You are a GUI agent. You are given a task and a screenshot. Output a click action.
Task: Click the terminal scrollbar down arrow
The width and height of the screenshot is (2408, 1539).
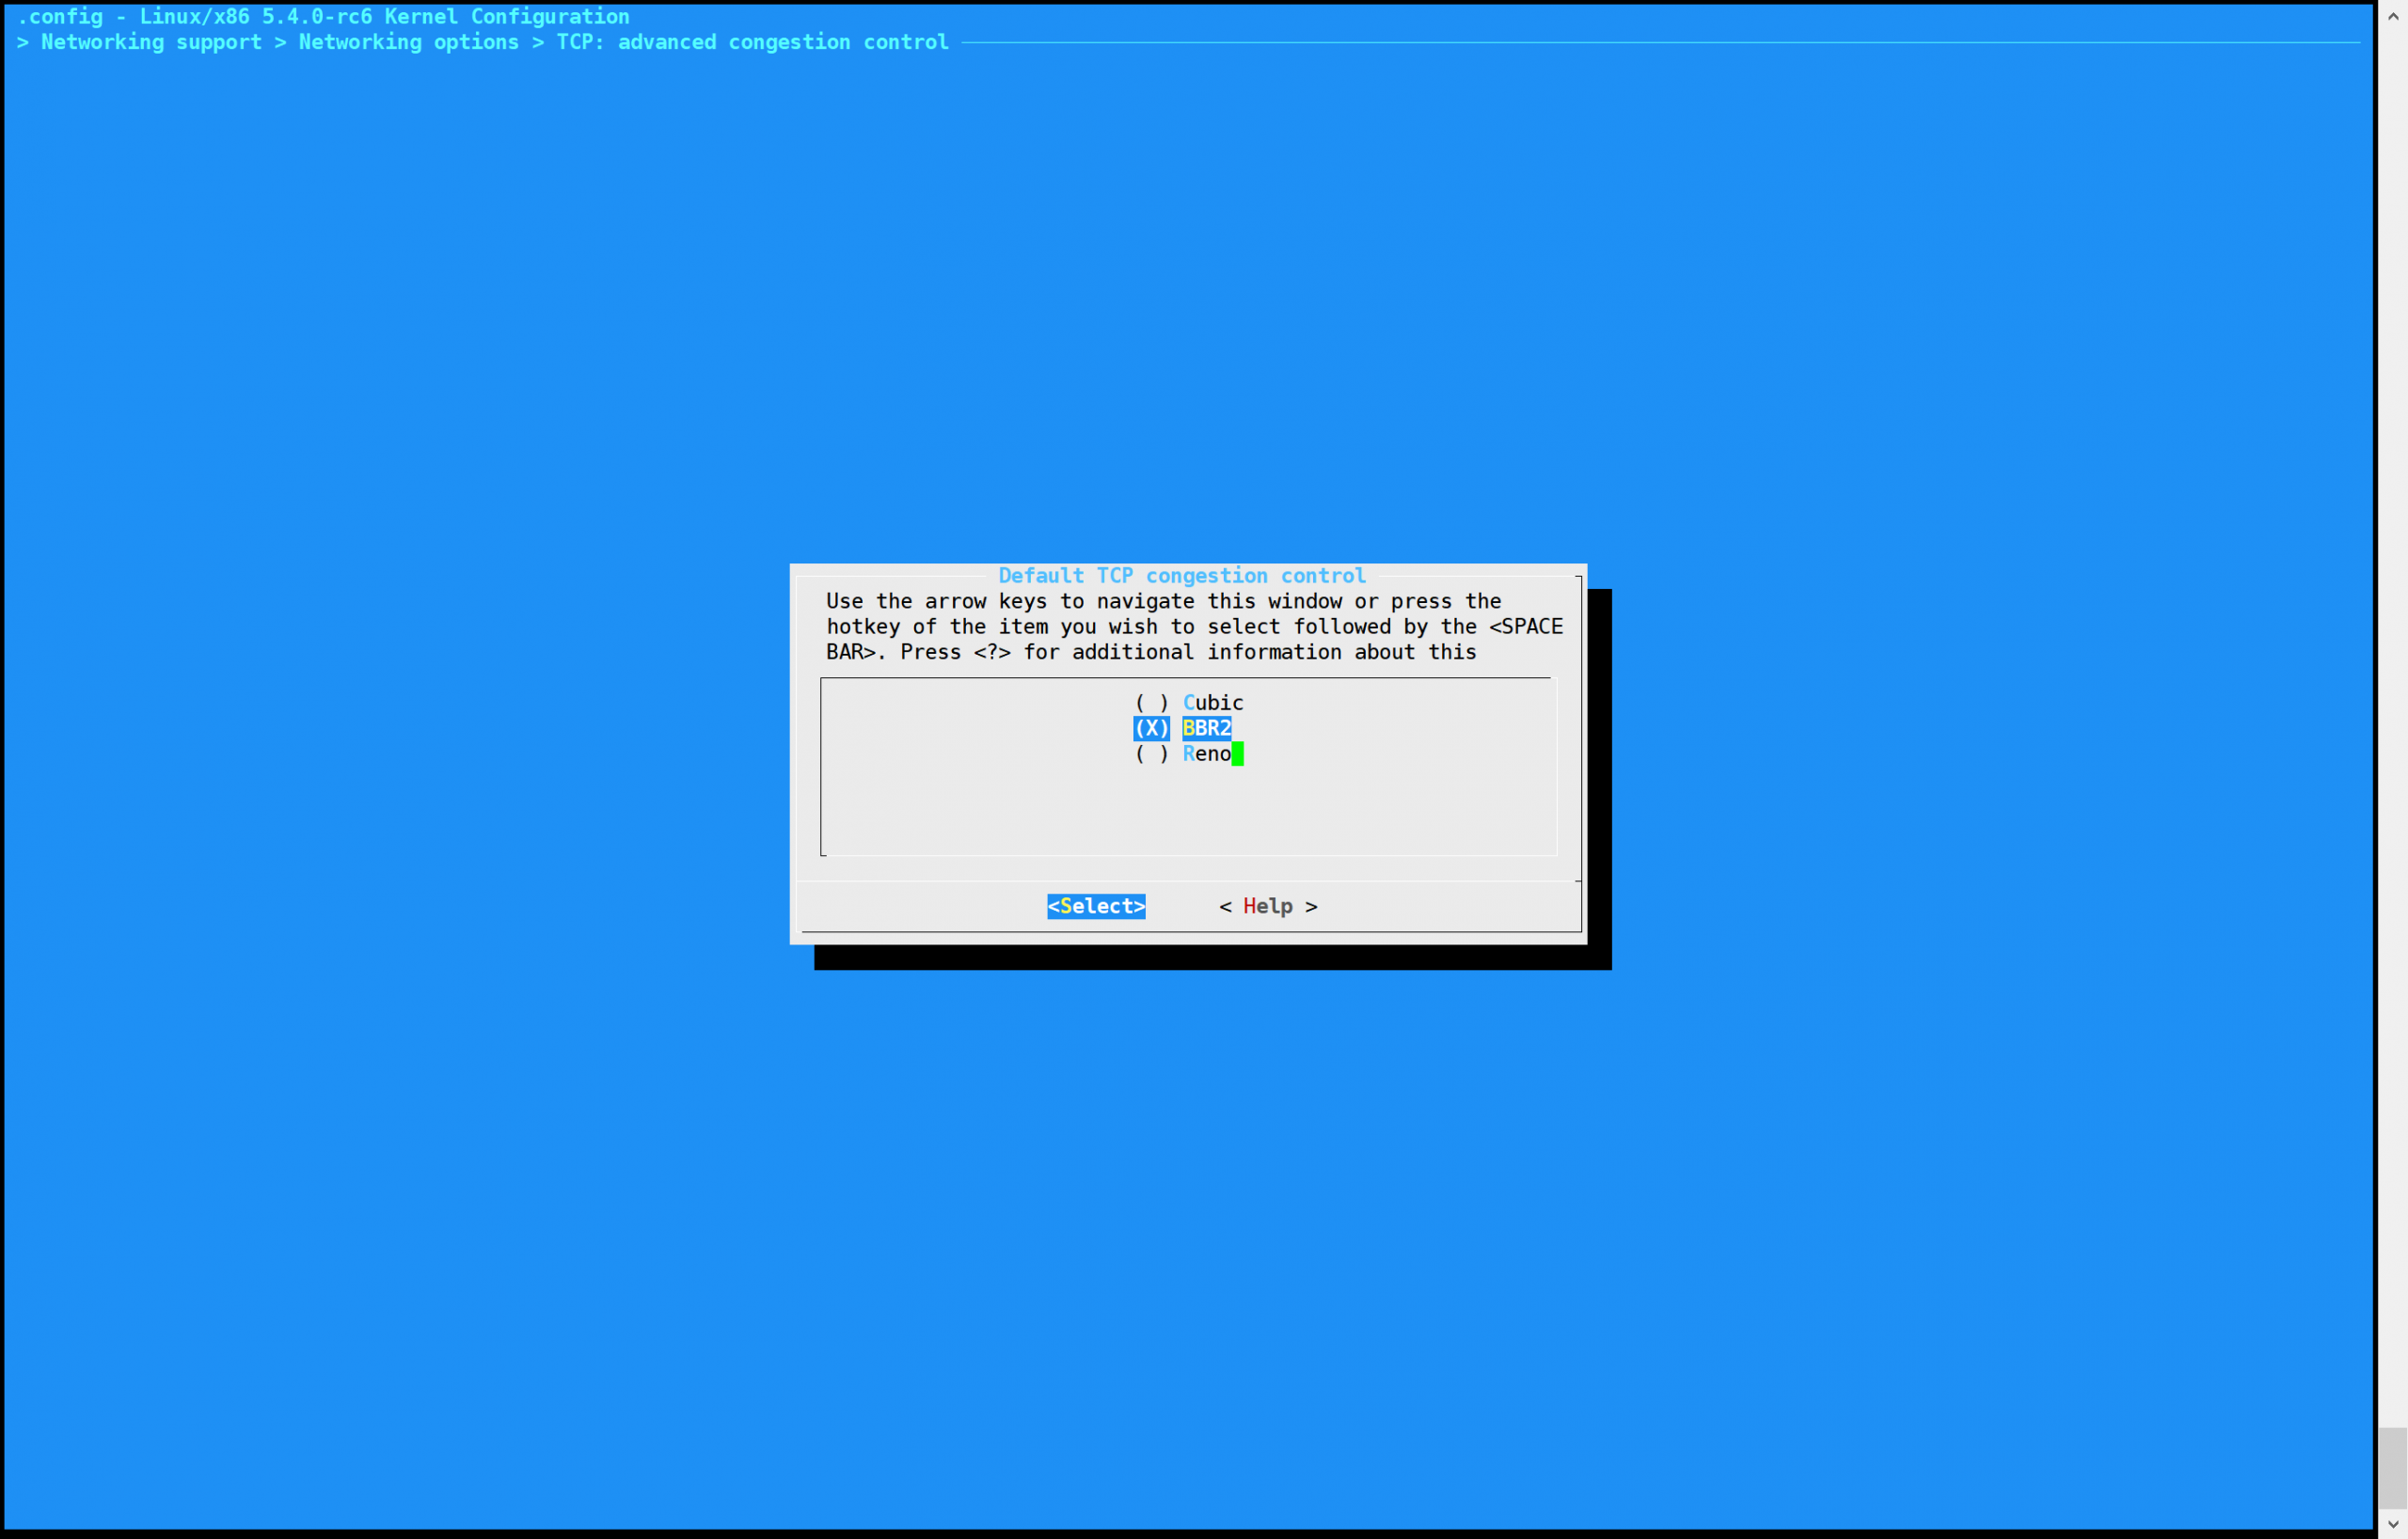point(2392,1525)
